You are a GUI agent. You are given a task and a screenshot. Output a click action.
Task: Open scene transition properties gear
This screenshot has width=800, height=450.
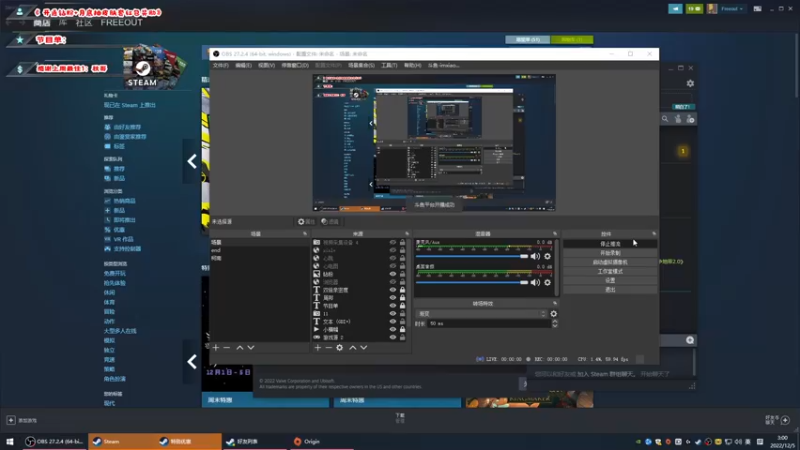(x=554, y=314)
